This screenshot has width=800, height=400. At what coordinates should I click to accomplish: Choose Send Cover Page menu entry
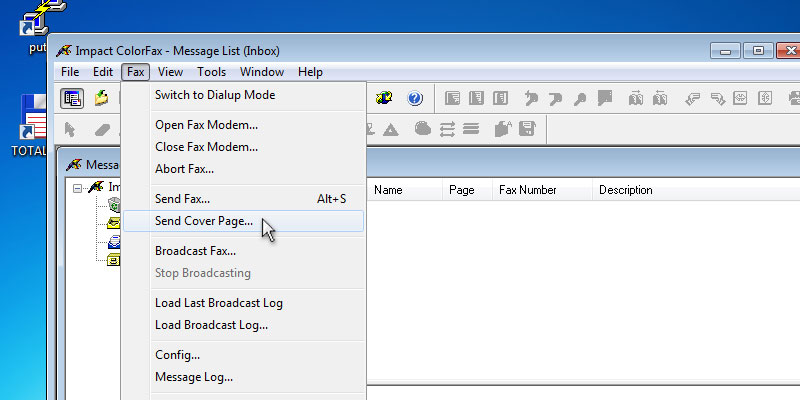coord(204,221)
